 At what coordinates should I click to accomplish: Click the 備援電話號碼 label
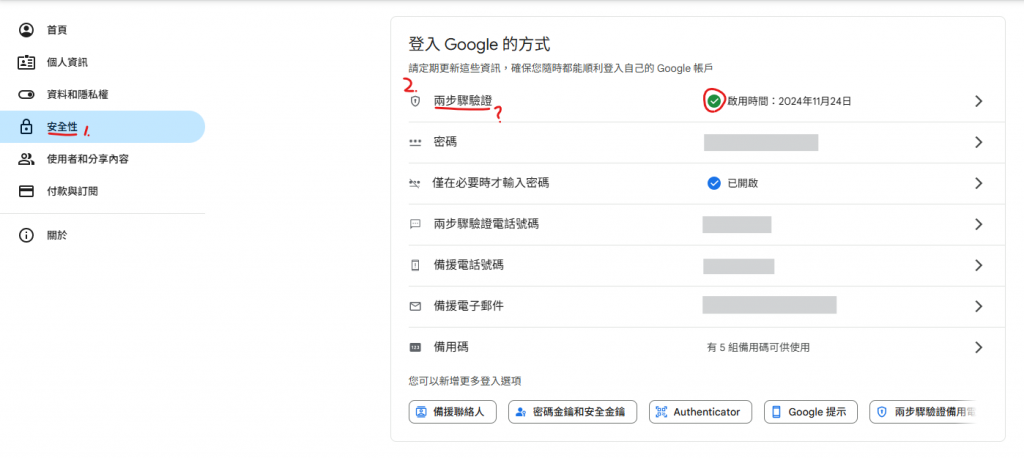point(469,265)
